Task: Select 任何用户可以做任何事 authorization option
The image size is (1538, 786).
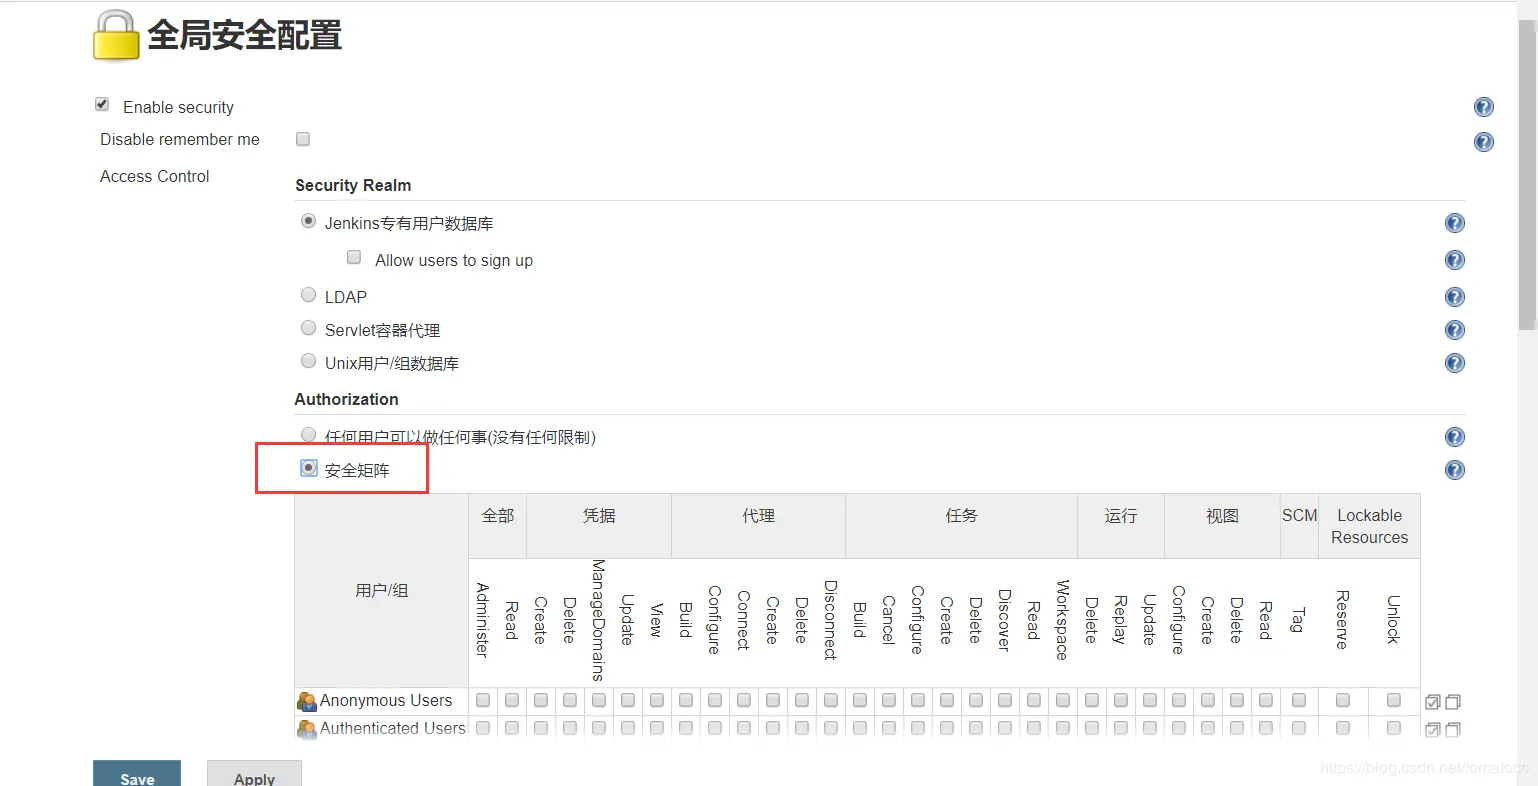Action: [309, 435]
